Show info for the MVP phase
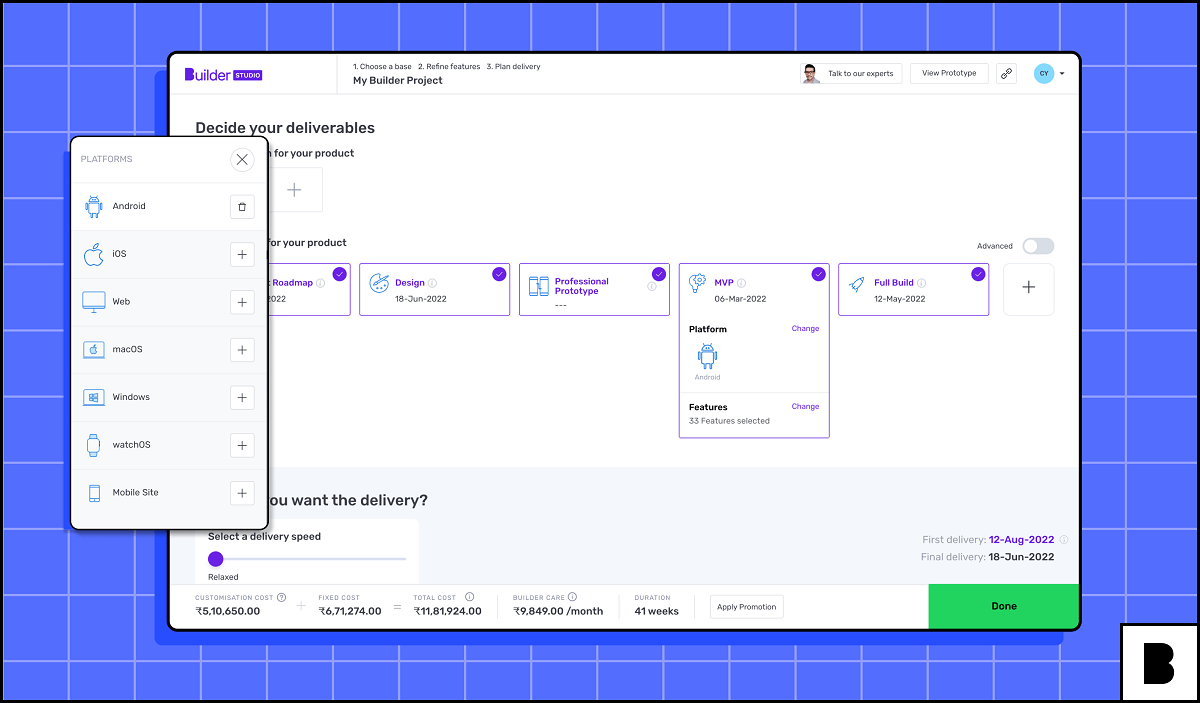 742,283
